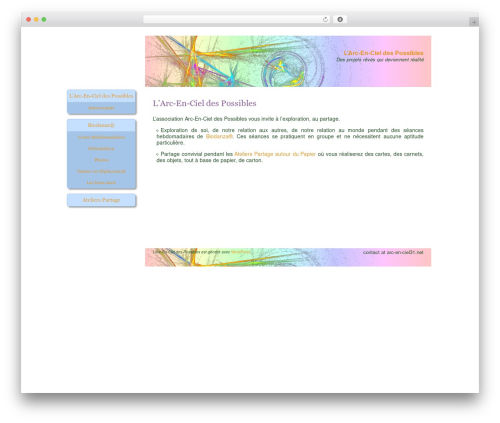Open the Présentation sidebar menu item
The image size is (500, 423).
coord(101,149)
